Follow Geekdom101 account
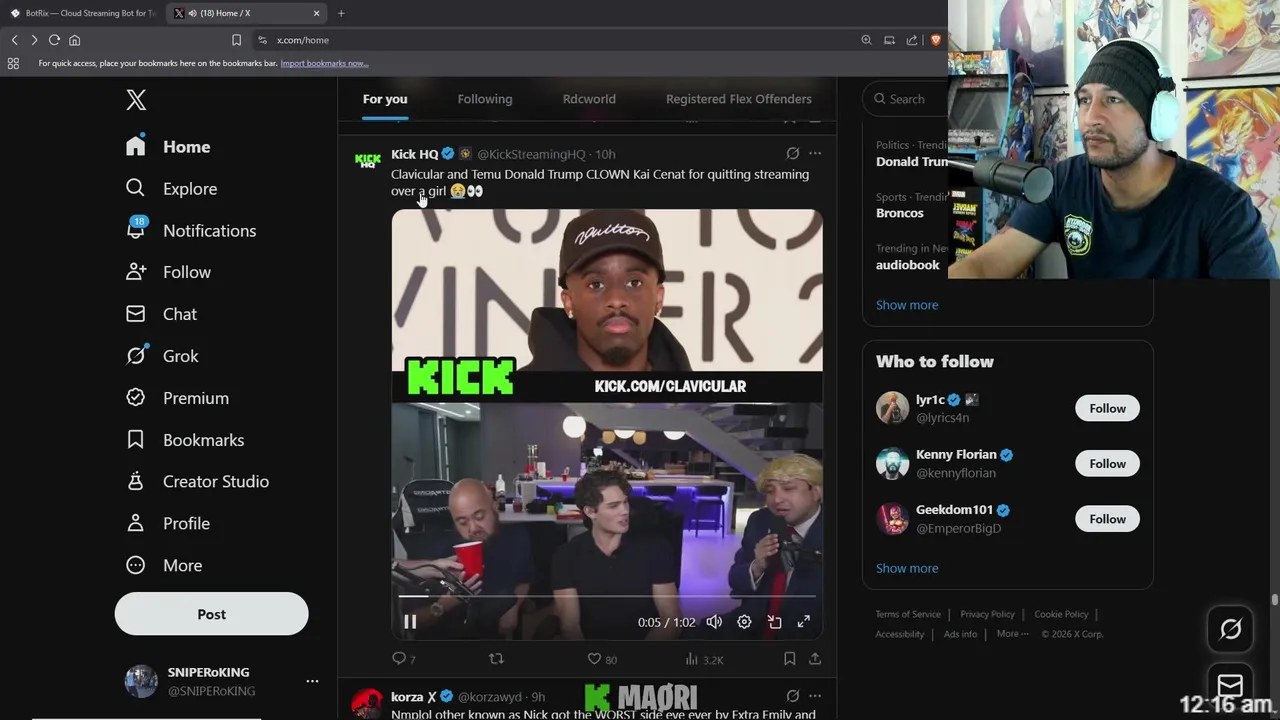The height and width of the screenshot is (720, 1280). pyautogui.click(x=1107, y=519)
